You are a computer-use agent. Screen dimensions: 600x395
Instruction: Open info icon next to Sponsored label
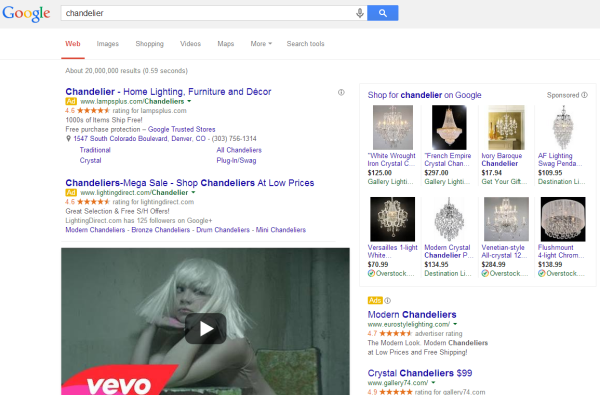tap(584, 95)
